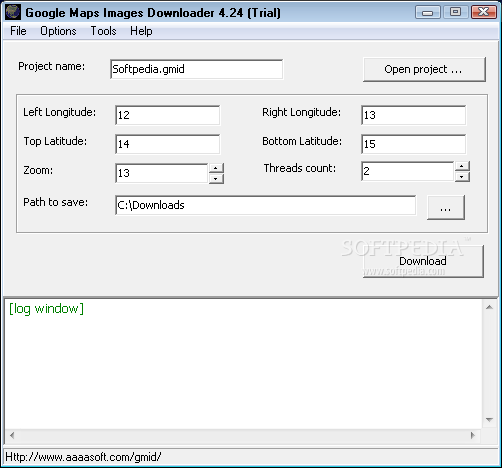This screenshot has height=468, width=502.
Task: Click the green [log window] text
Action: pos(46,309)
